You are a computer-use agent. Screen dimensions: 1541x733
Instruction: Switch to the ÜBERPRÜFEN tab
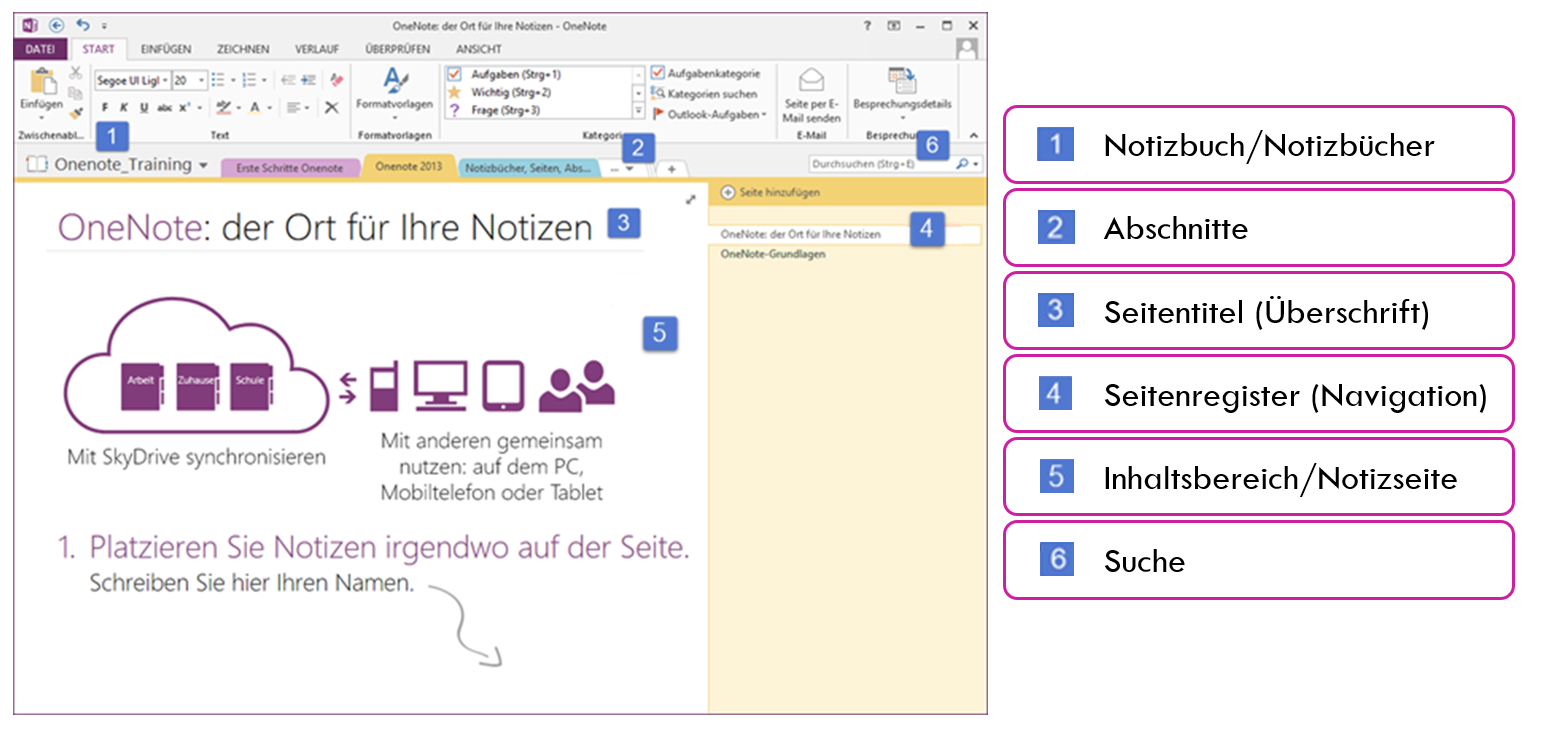click(x=398, y=48)
